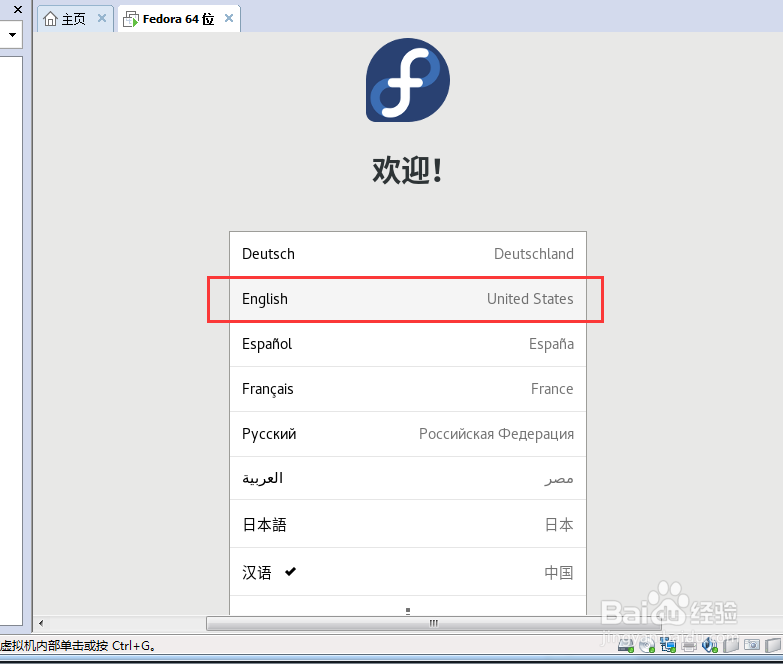Click the second removable device icon at far right
The height and width of the screenshot is (664, 783).
pyautogui.click(x=773, y=646)
